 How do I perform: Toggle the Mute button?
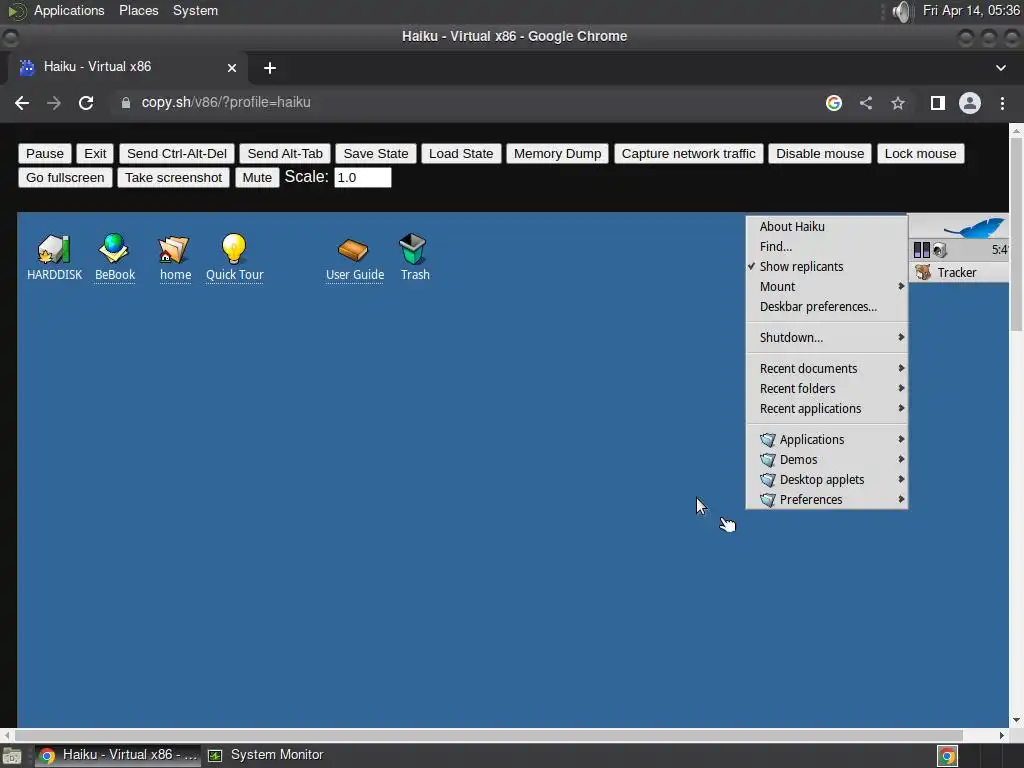[257, 178]
